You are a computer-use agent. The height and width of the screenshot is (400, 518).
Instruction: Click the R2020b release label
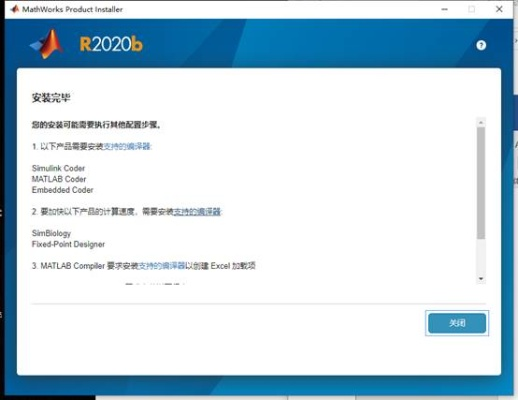point(111,44)
